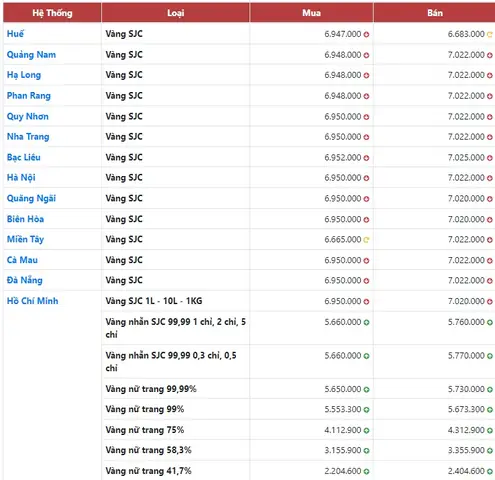The width and height of the screenshot is (495, 480).
Task: Click red indicator beside Cà Mau Bán price
Action: pyautogui.click(x=490, y=260)
